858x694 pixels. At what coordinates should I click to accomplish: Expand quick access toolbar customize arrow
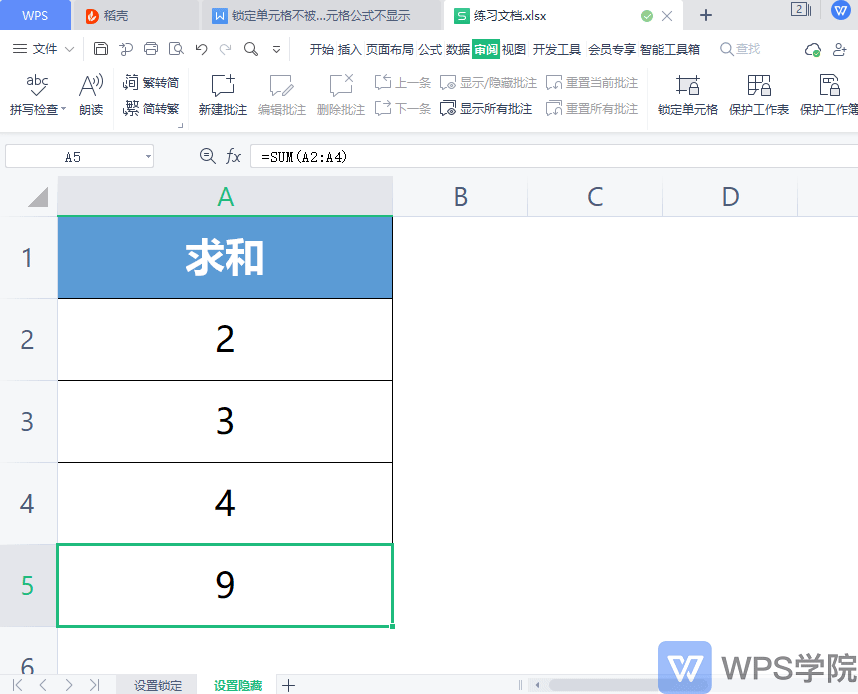pos(276,50)
